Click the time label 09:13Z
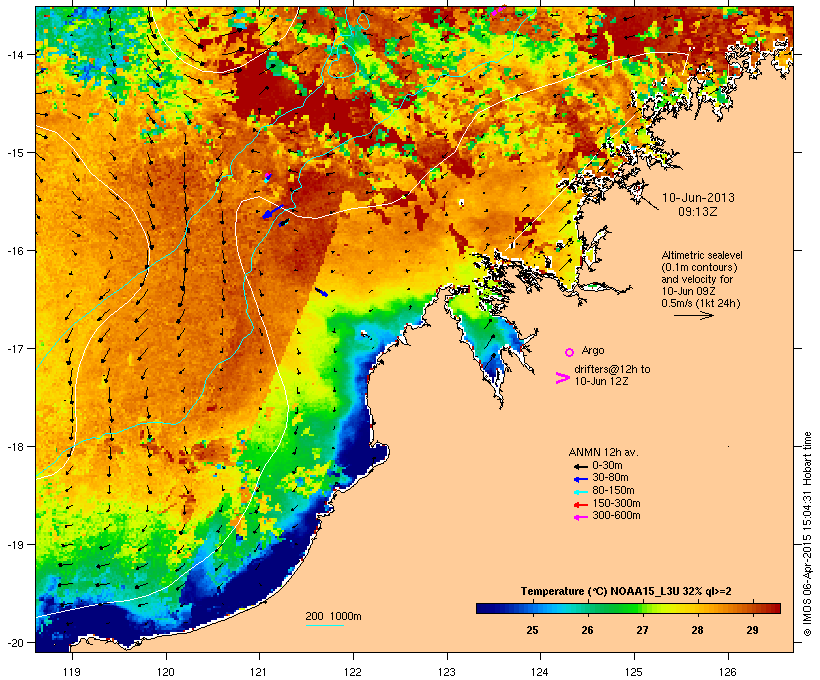The width and height of the screenshot is (820, 680). pyautogui.click(x=698, y=212)
